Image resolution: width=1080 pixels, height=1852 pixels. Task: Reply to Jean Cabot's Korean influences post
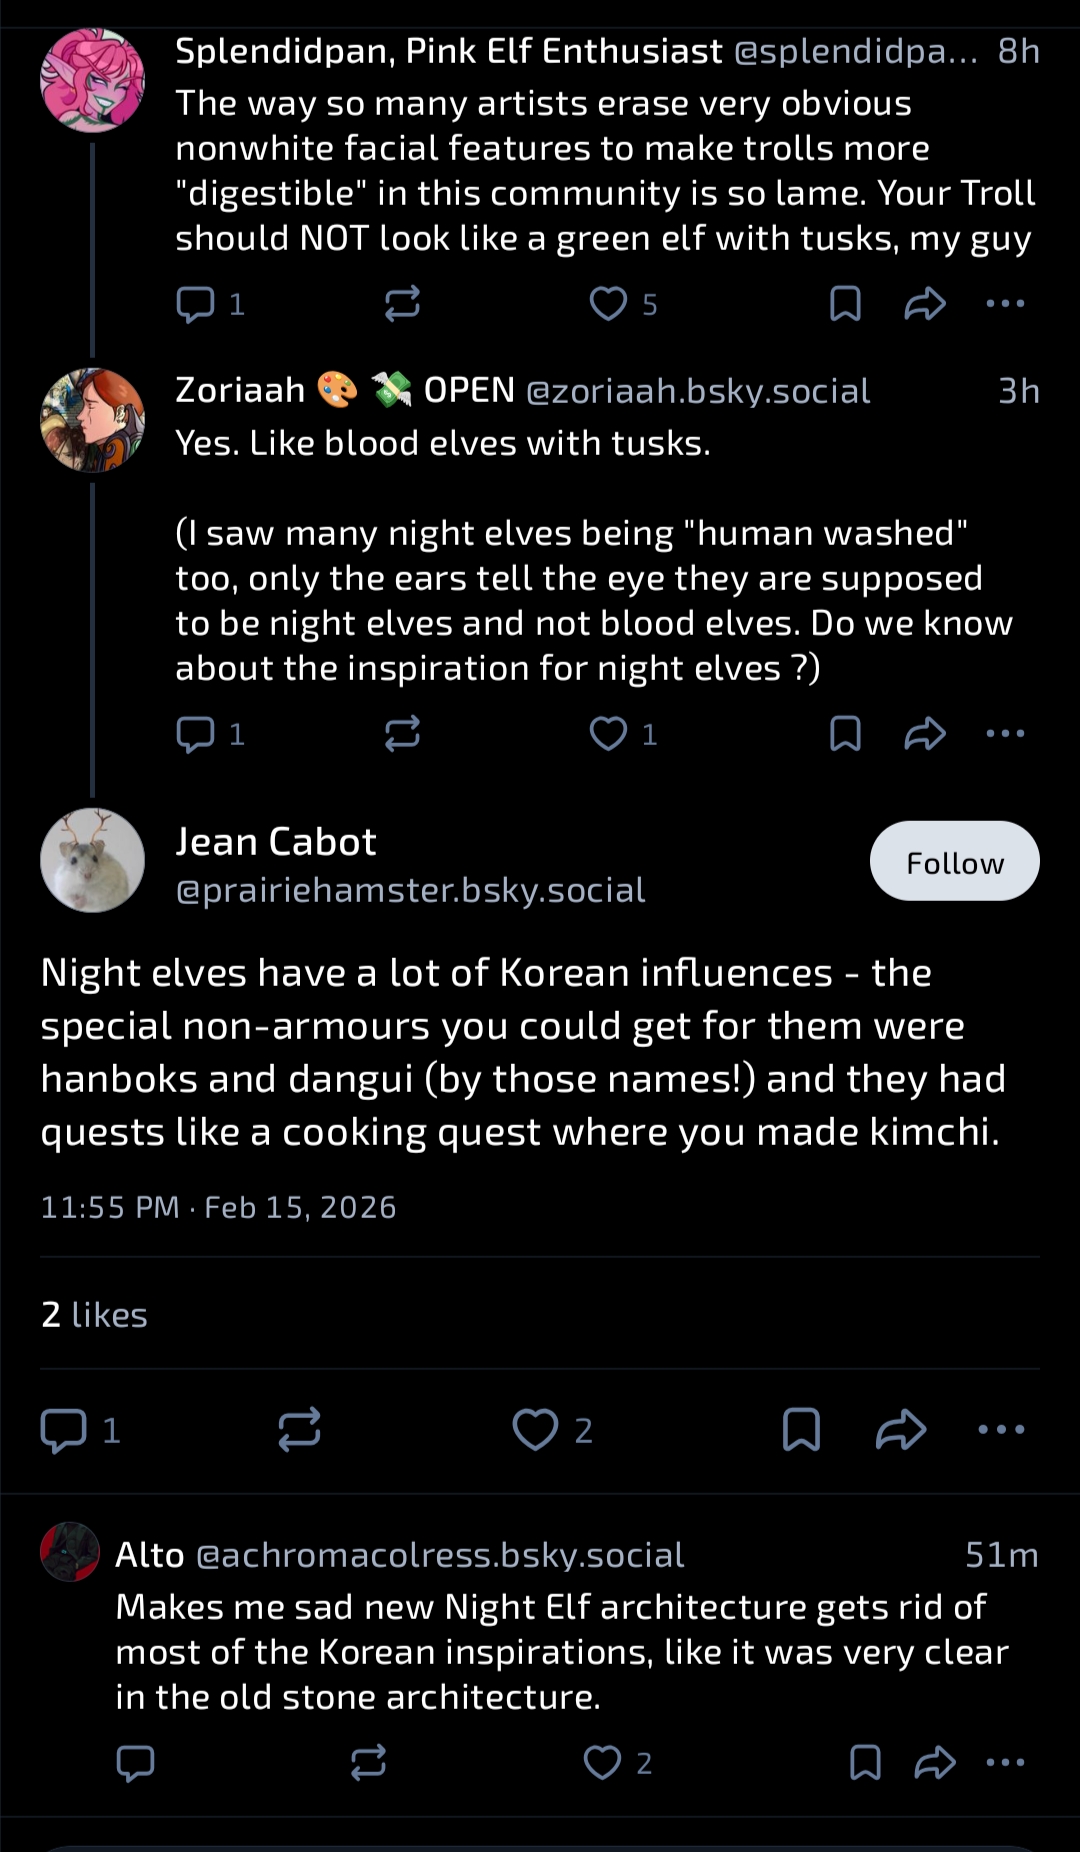63,1430
